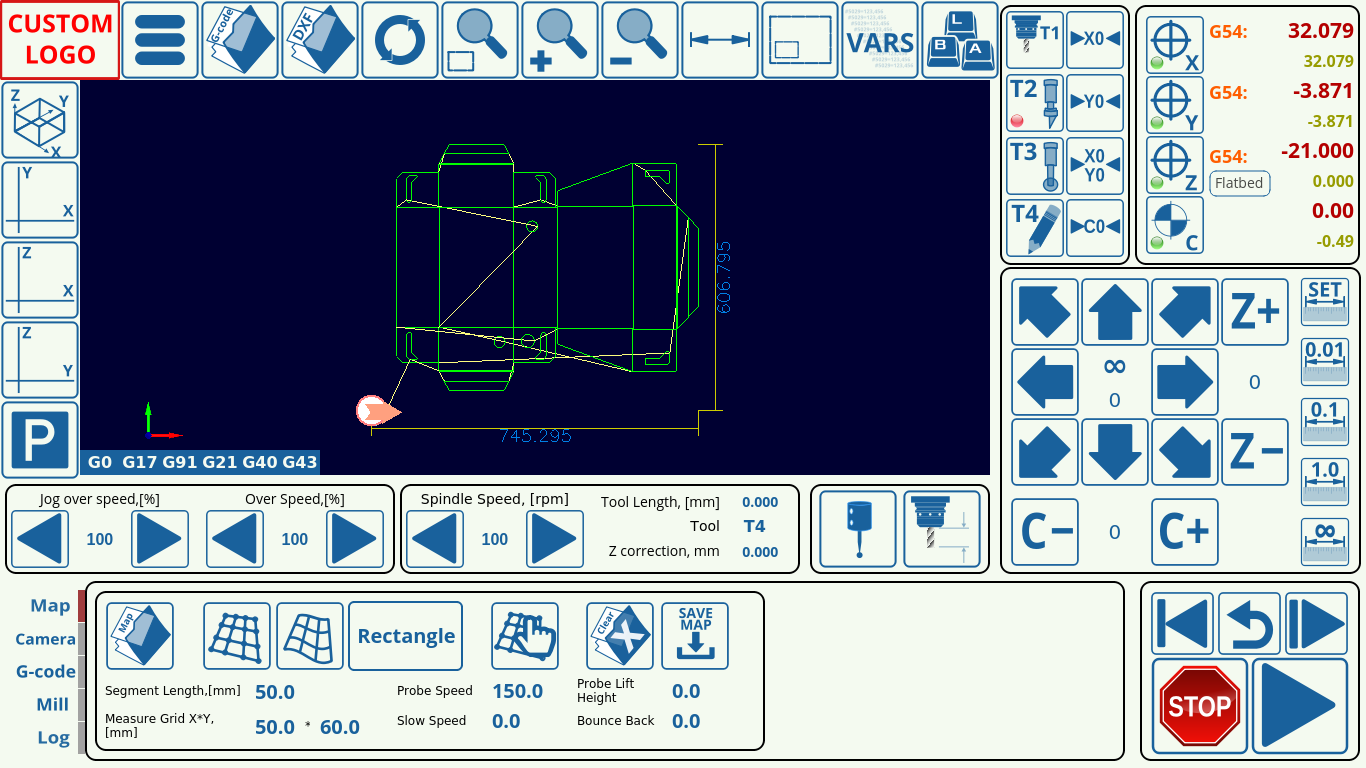Switch to the Camera tab
The image size is (1366, 768).
[x=45, y=639]
